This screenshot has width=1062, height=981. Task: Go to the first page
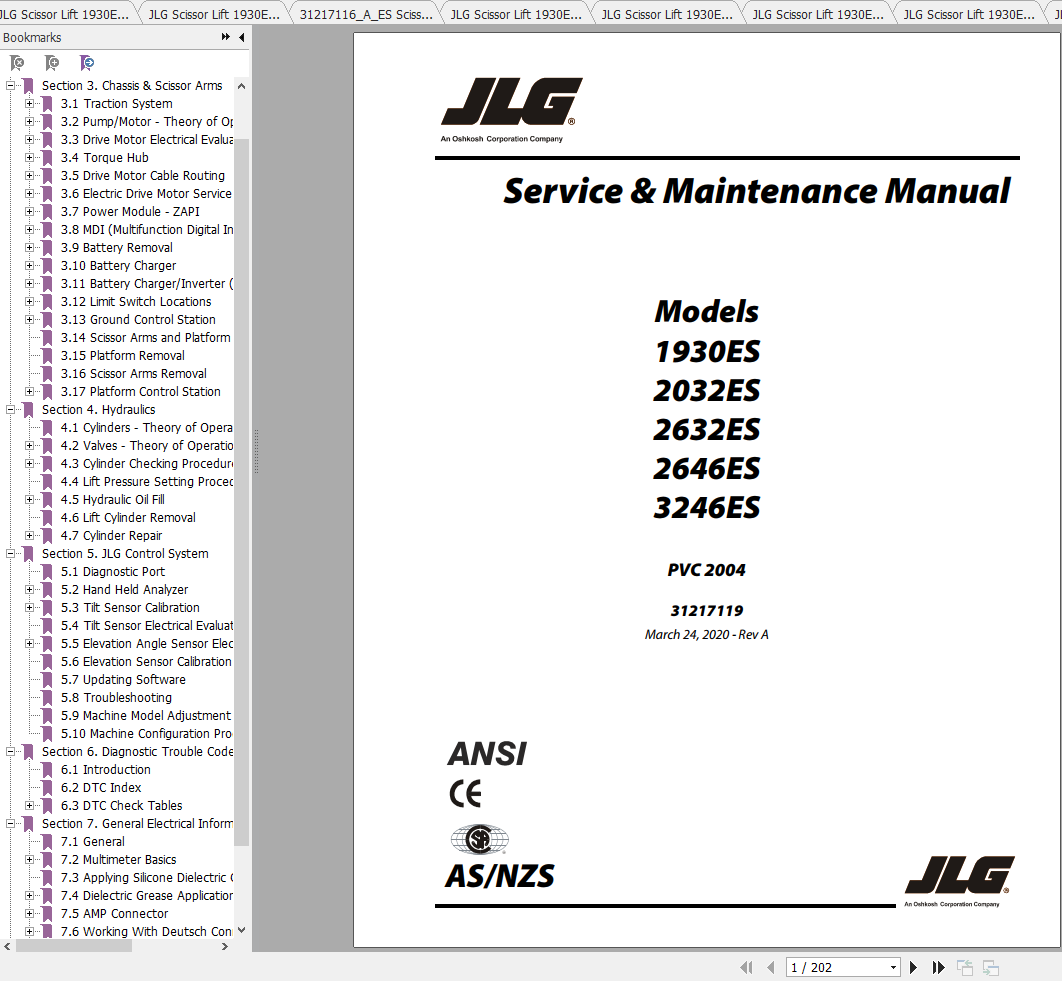746,967
